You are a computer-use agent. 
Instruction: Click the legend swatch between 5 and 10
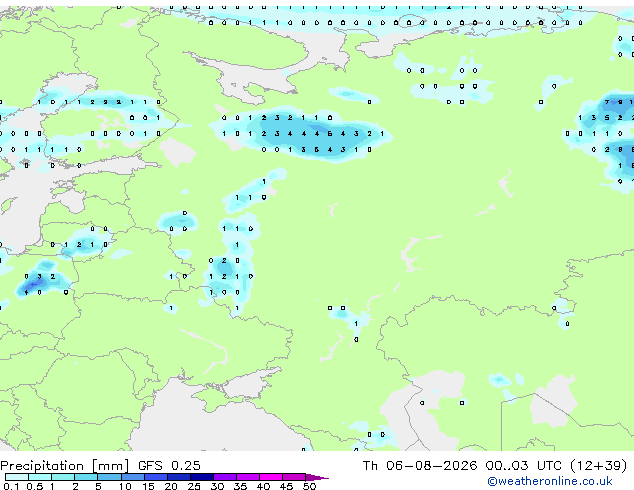point(109,477)
